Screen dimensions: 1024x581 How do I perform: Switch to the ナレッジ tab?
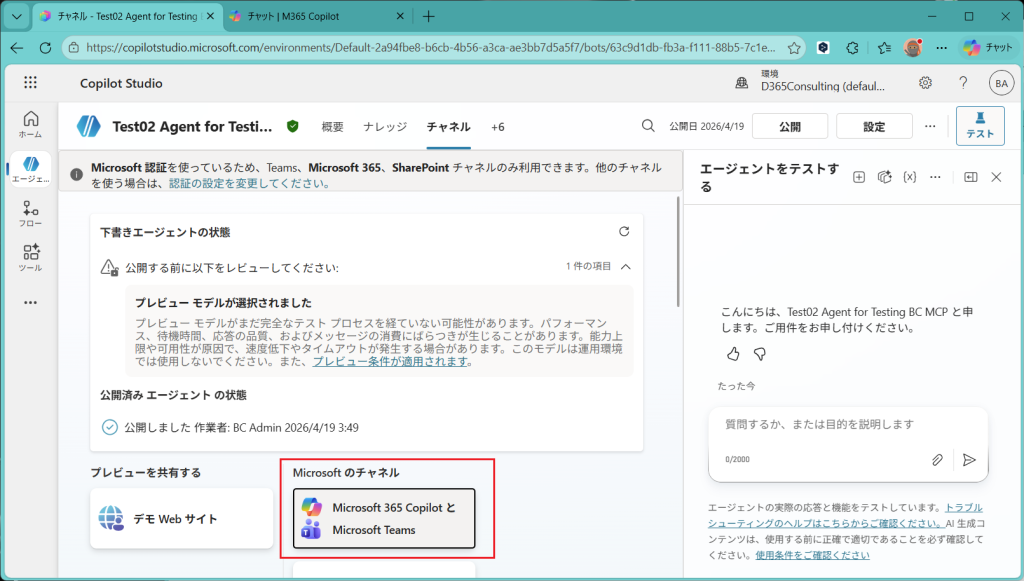coord(385,127)
